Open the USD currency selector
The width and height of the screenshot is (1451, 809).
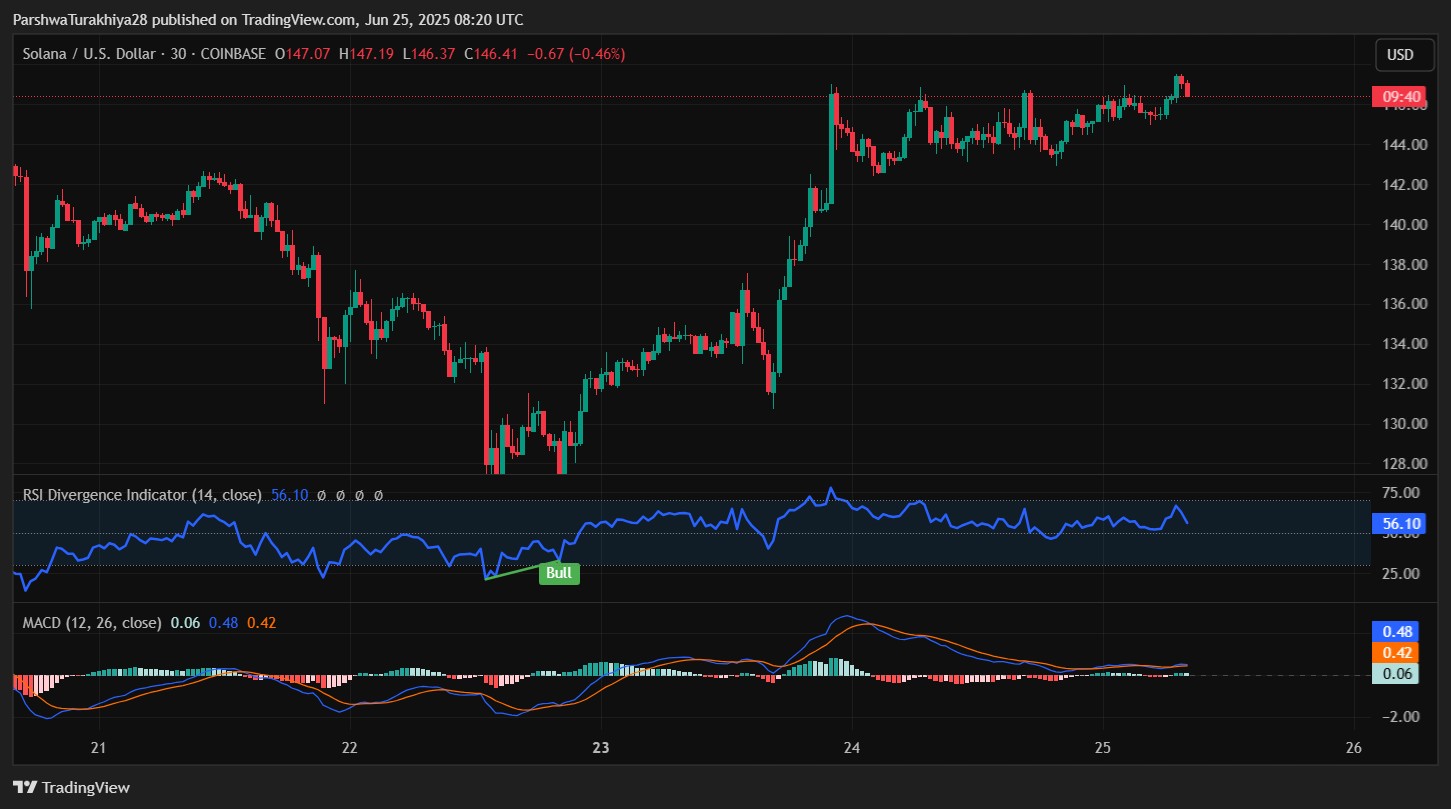(x=1400, y=55)
